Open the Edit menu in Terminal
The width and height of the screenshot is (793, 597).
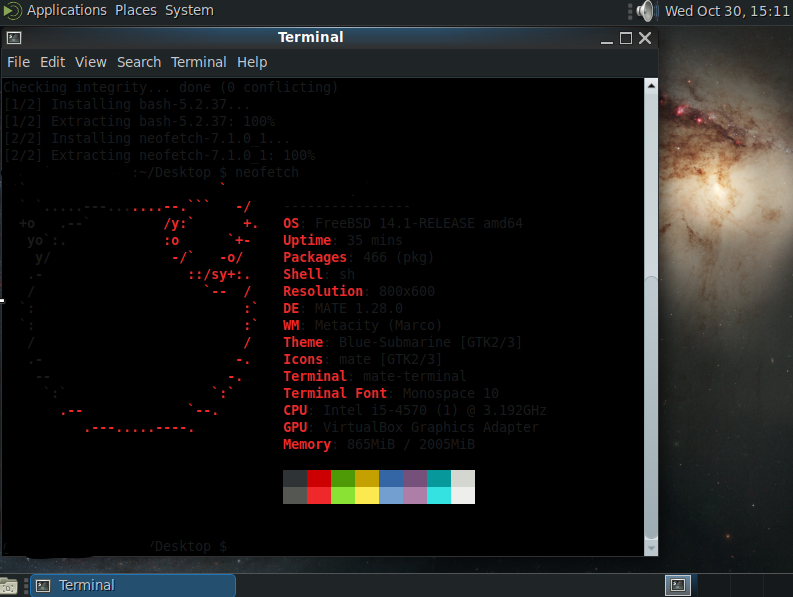click(x=53, y=62)
